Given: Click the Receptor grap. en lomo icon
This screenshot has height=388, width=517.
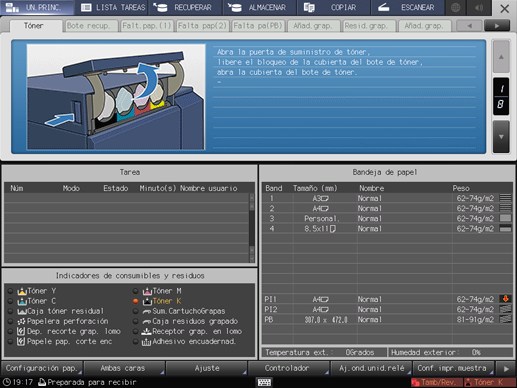Looking at the screenshot, I should (147, 331).
